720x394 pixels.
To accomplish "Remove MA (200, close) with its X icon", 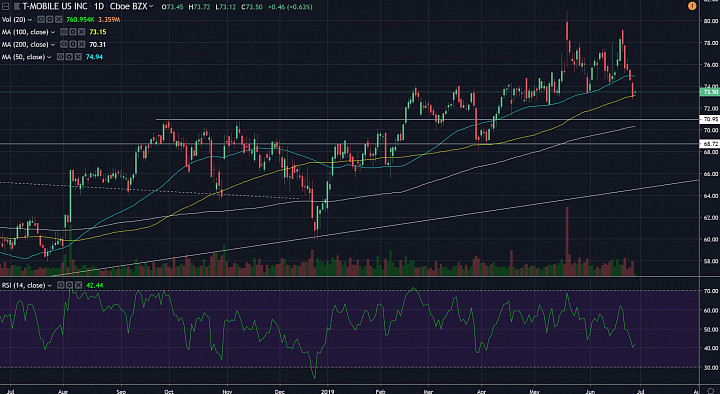I will coord(81,45).
